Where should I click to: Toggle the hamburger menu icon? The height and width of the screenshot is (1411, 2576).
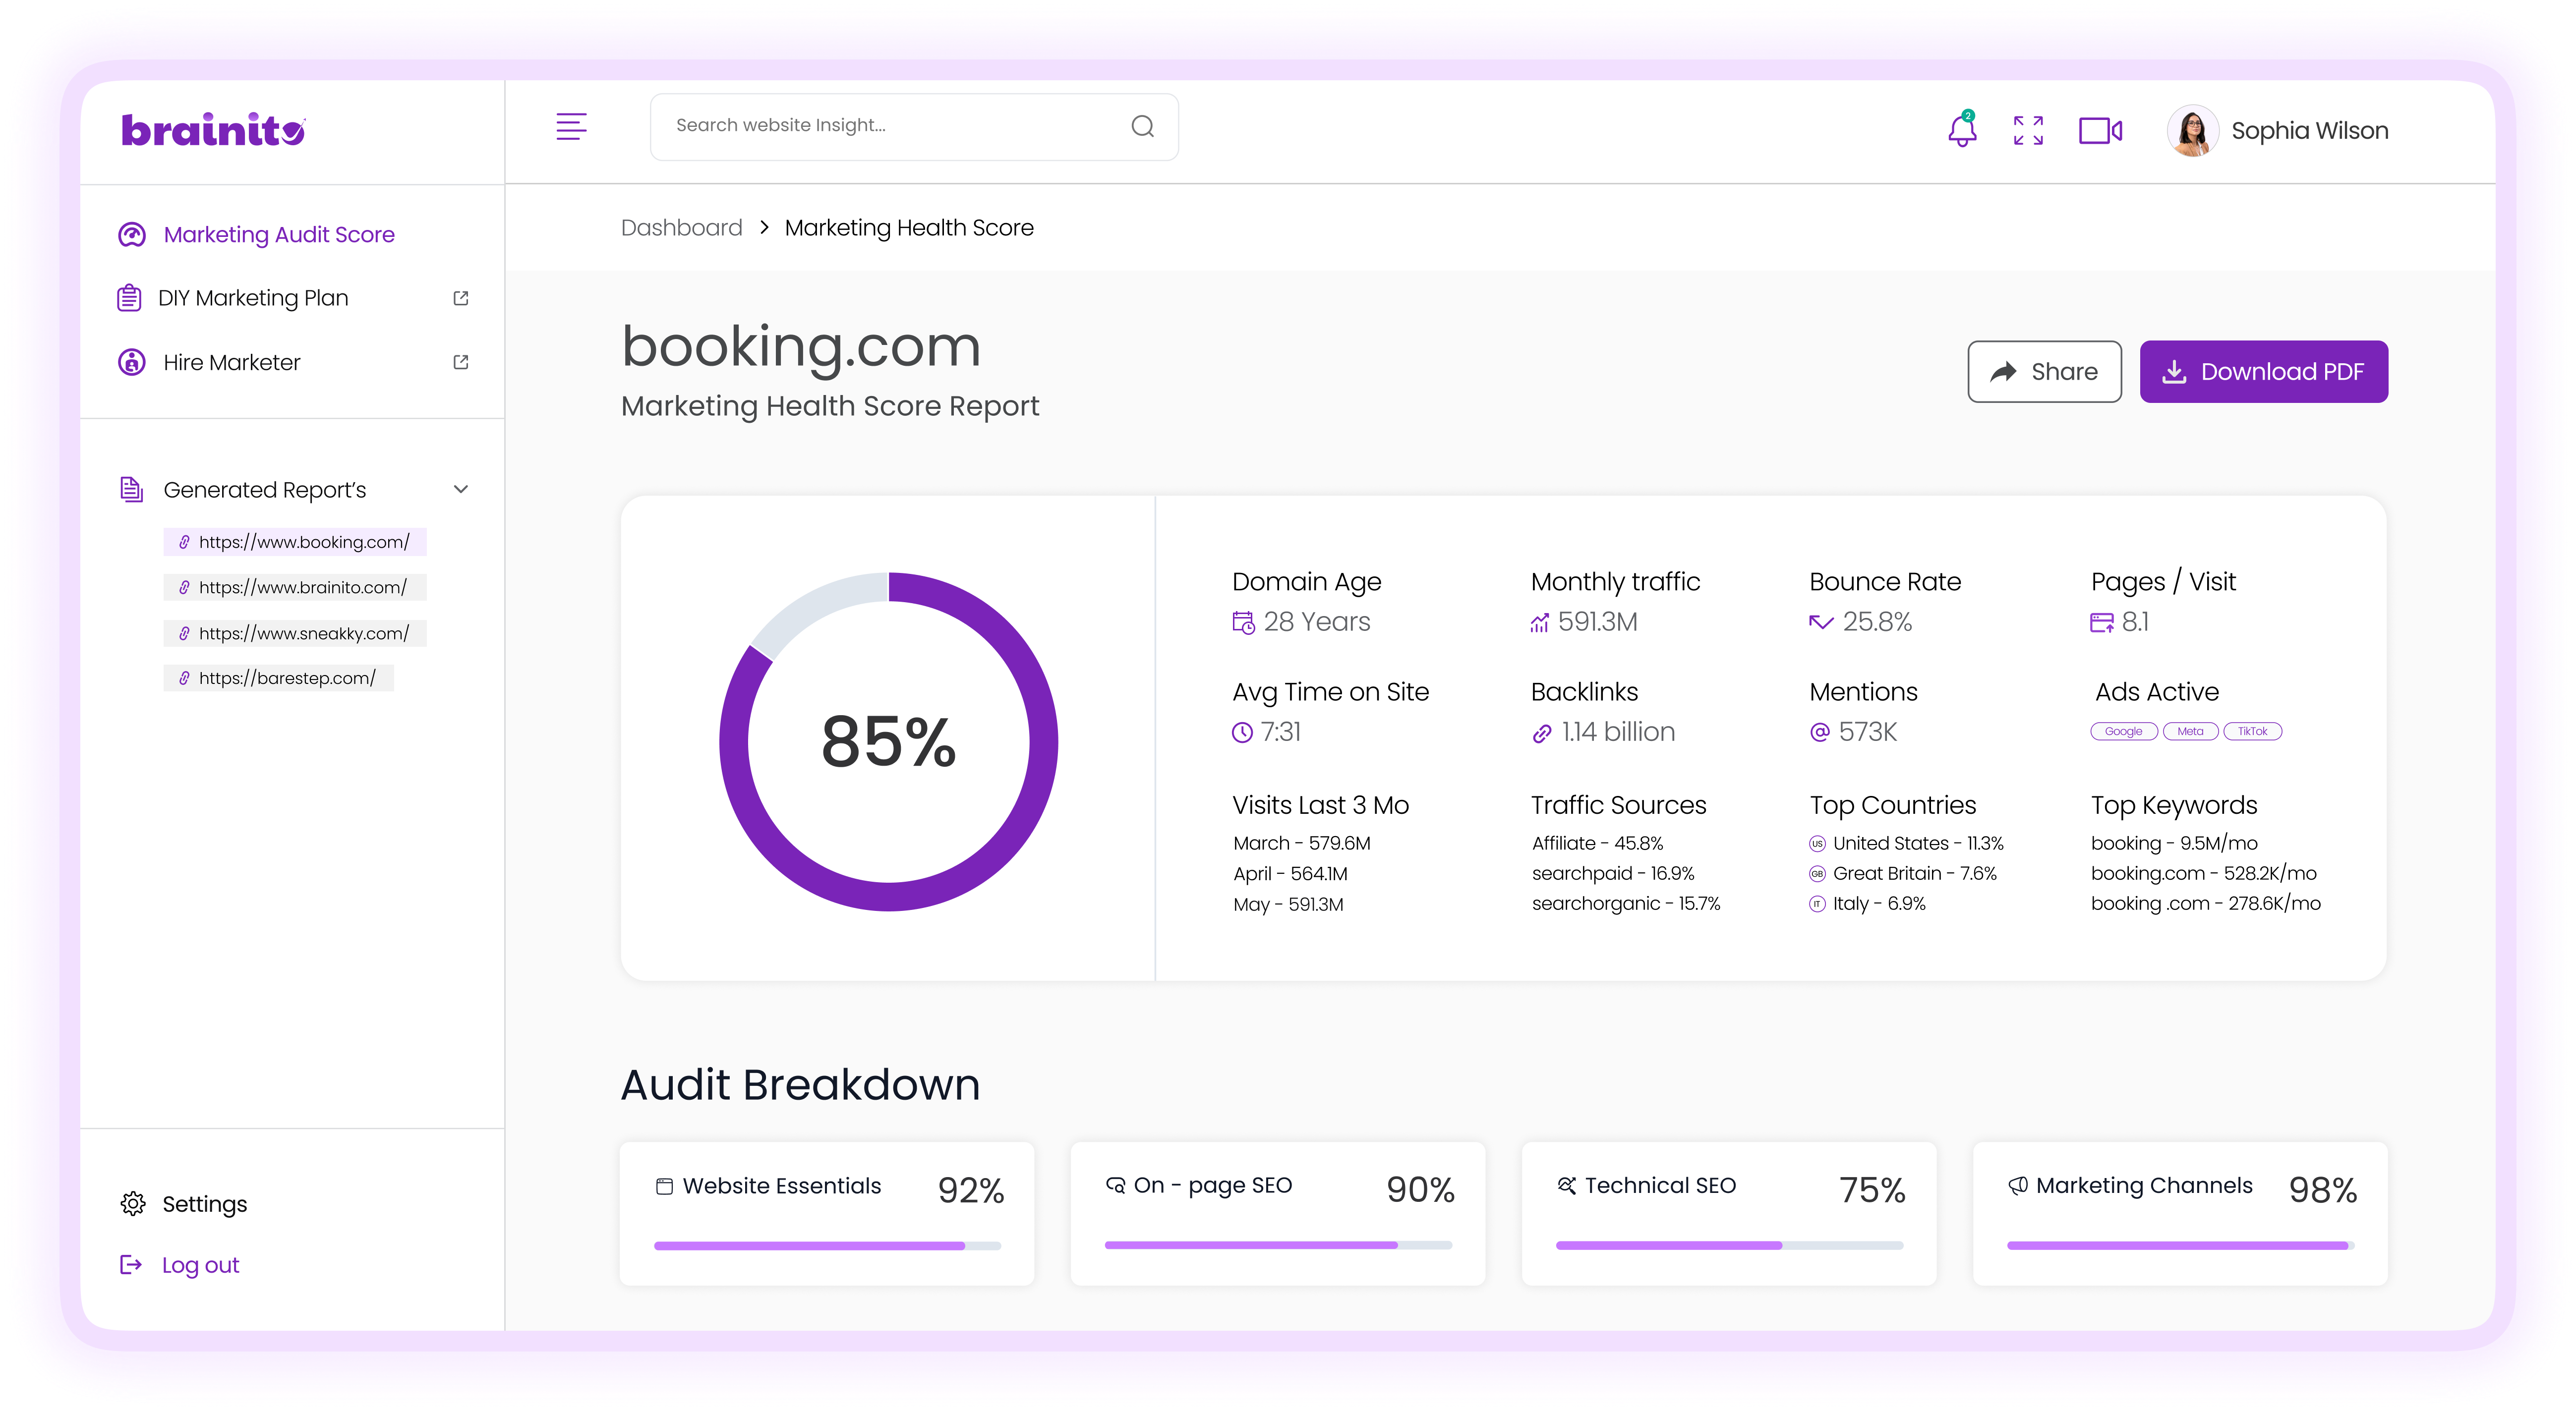pos(571,127)
